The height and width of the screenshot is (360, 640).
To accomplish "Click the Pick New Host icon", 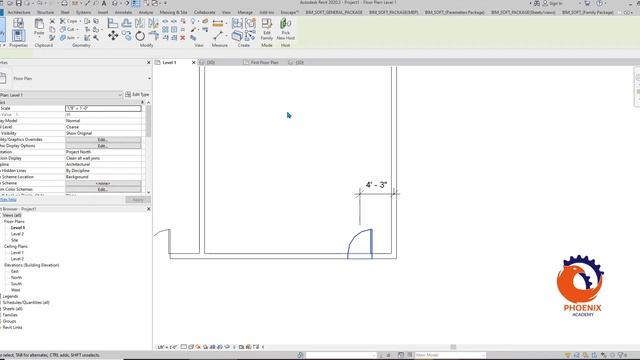I will click(285, 29).
